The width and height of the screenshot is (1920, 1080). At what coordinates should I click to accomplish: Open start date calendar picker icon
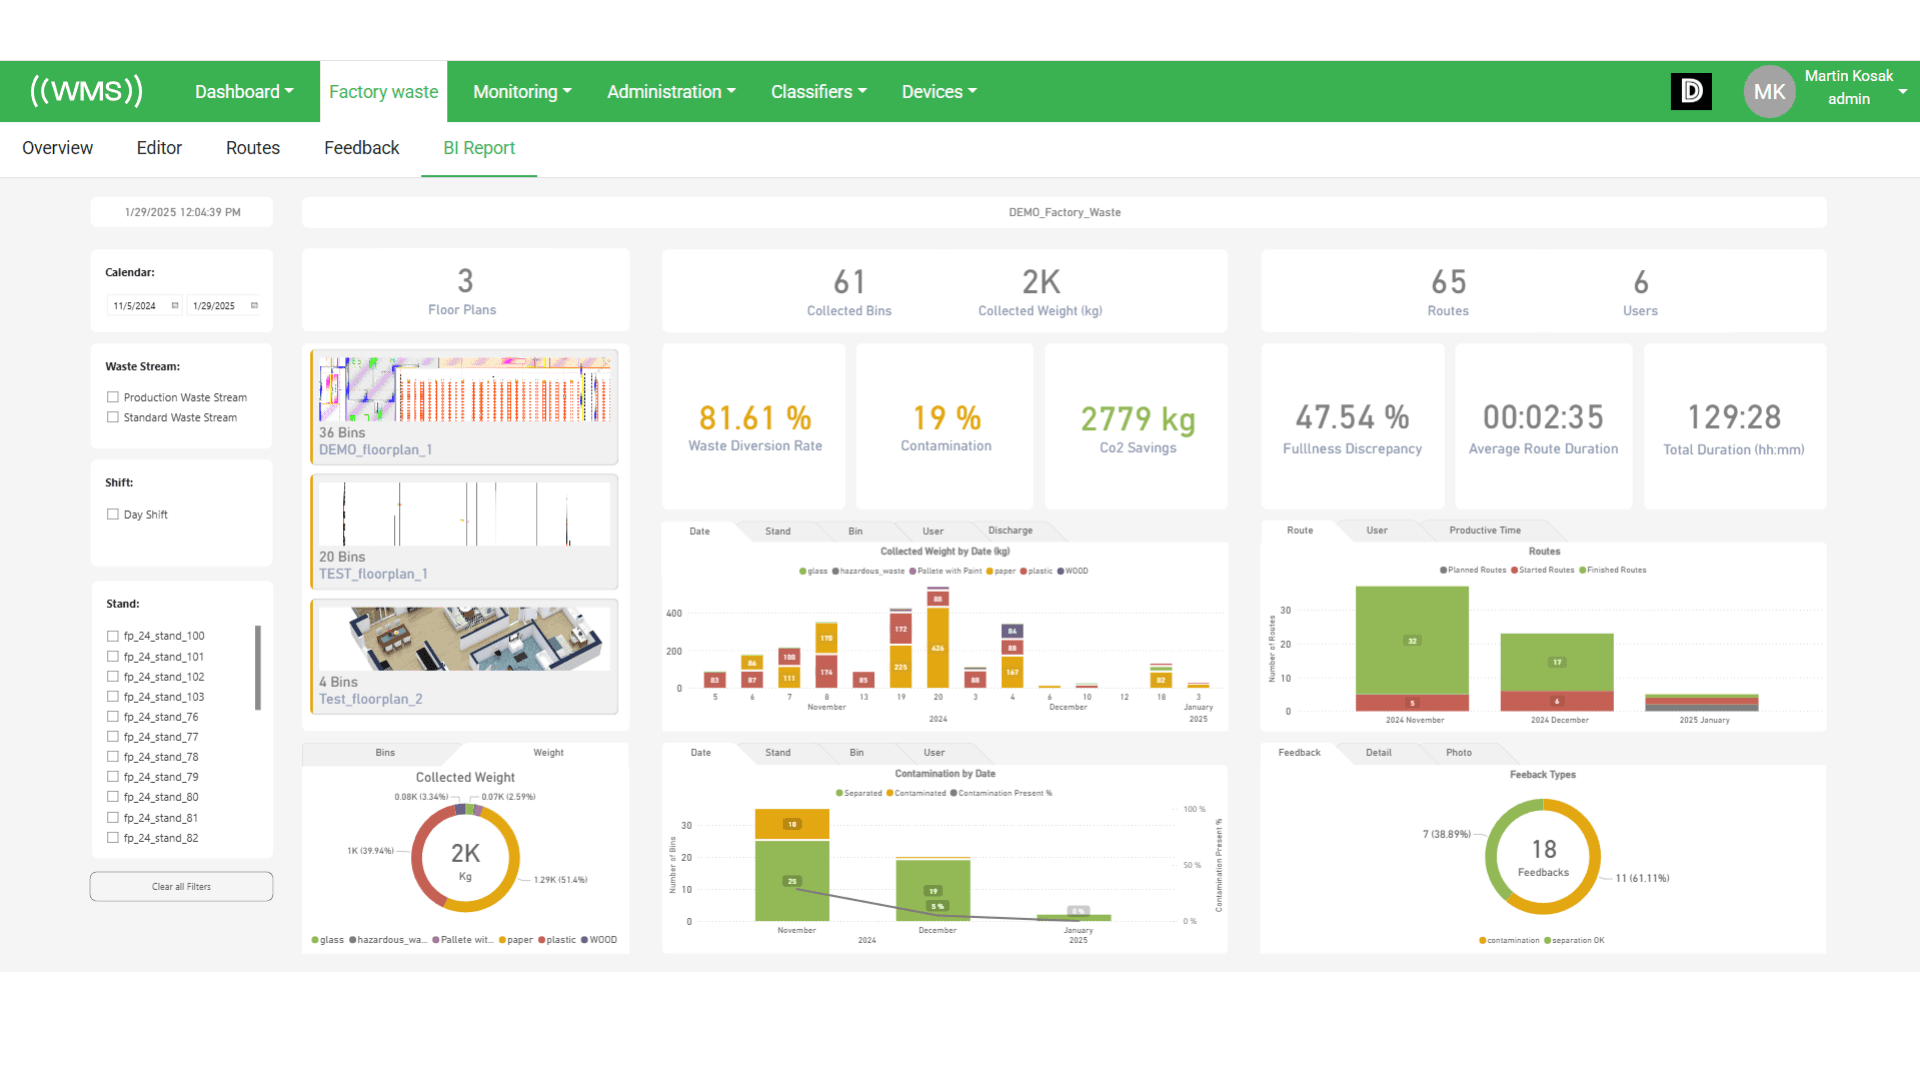pyautogui.click(x=175, y=306)
